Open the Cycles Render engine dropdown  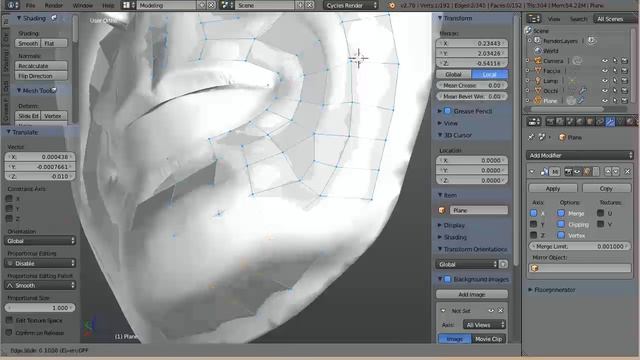pyautogui.click(x=351, y=5)
